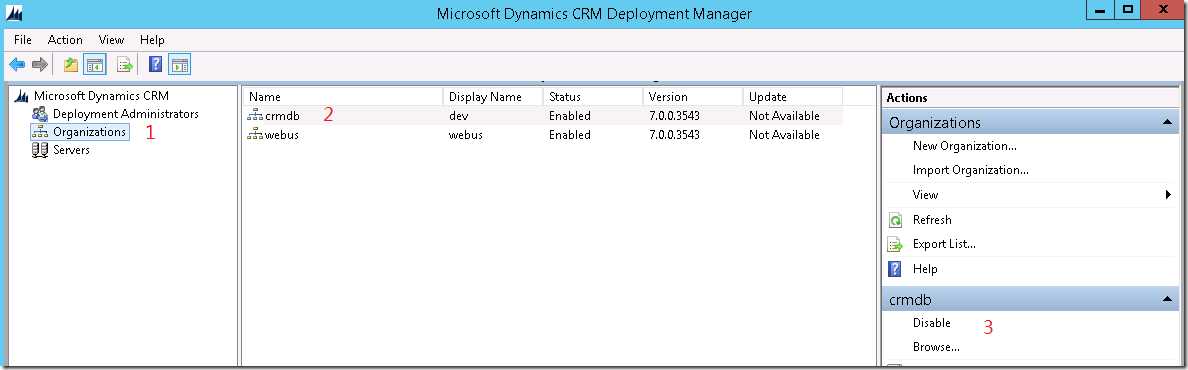Image resolution: width=1188 pixels, height=370 pixels.
Task: Maximize the Deployment Manager window
Action: click(1127, 11)
